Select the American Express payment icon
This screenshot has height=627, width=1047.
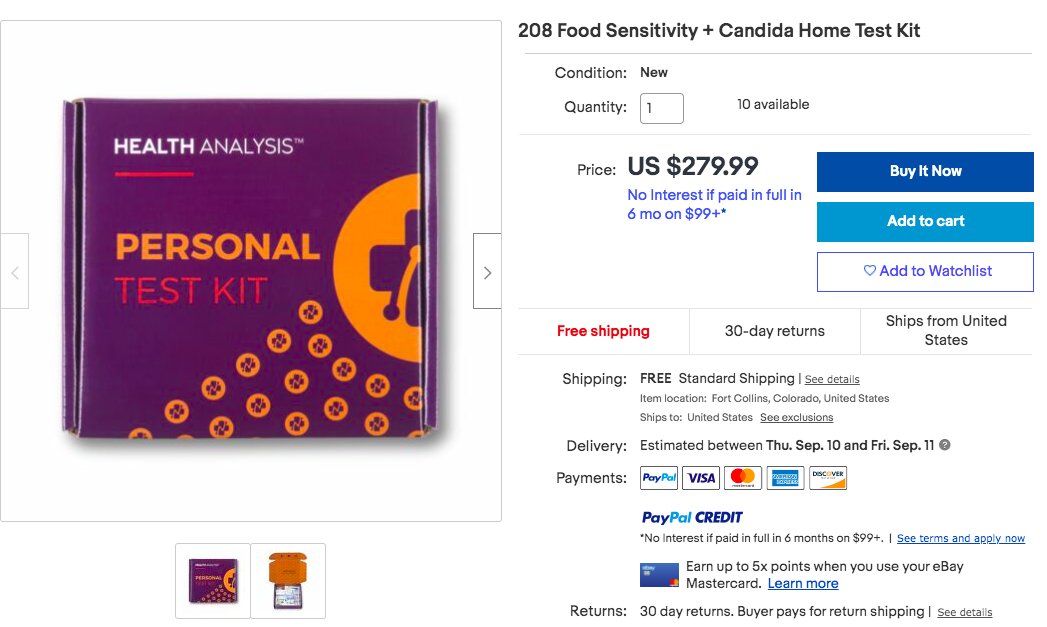(785, 477)
